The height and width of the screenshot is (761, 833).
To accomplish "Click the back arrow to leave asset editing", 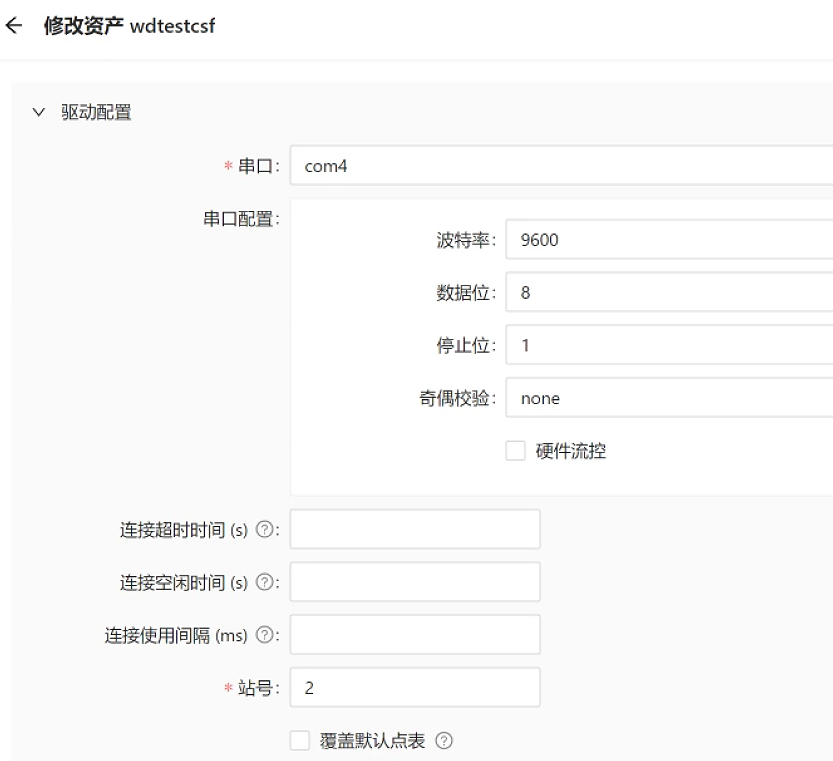I will click(x=15, y=27).
